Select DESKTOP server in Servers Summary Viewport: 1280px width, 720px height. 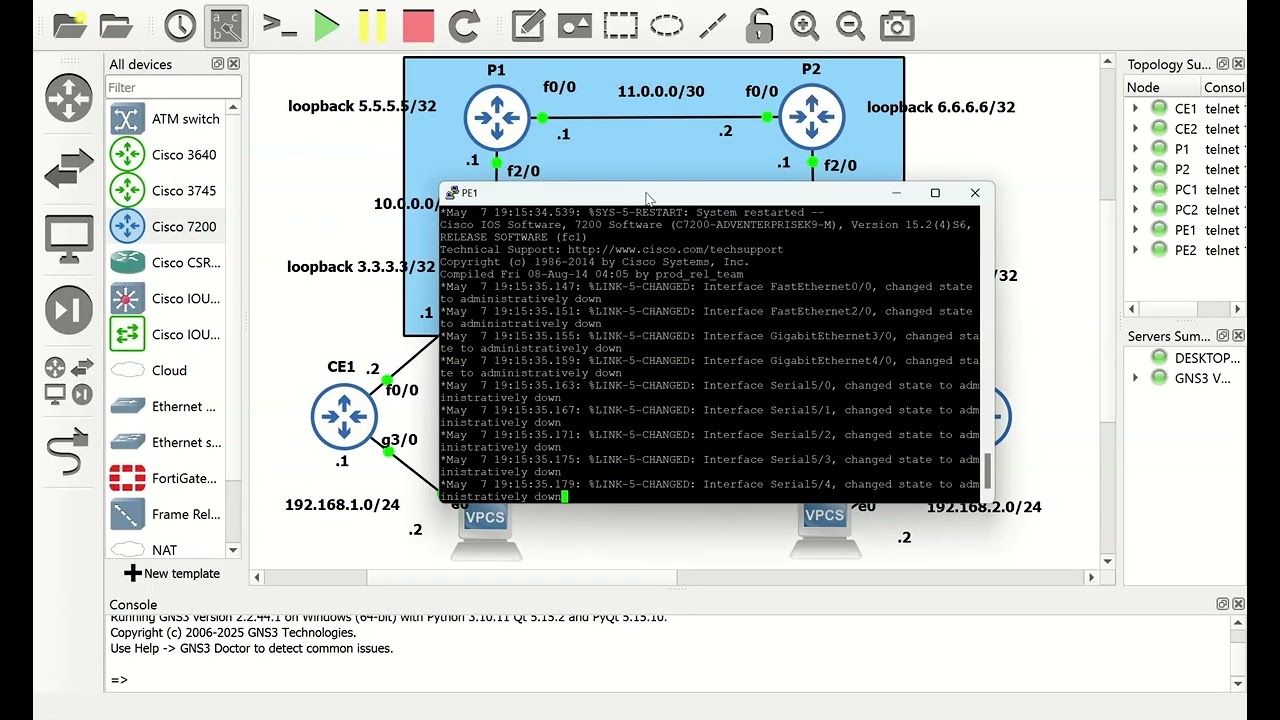(x=1196, y=358)
